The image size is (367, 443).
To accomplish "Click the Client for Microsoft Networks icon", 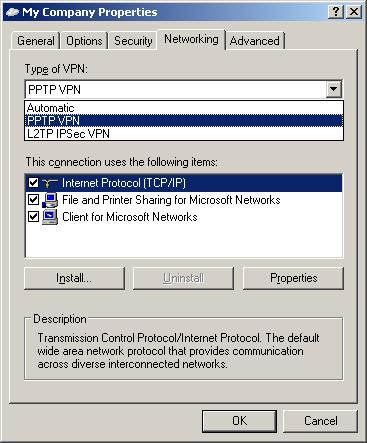I will pyautogui.click(x=50, y=217).
